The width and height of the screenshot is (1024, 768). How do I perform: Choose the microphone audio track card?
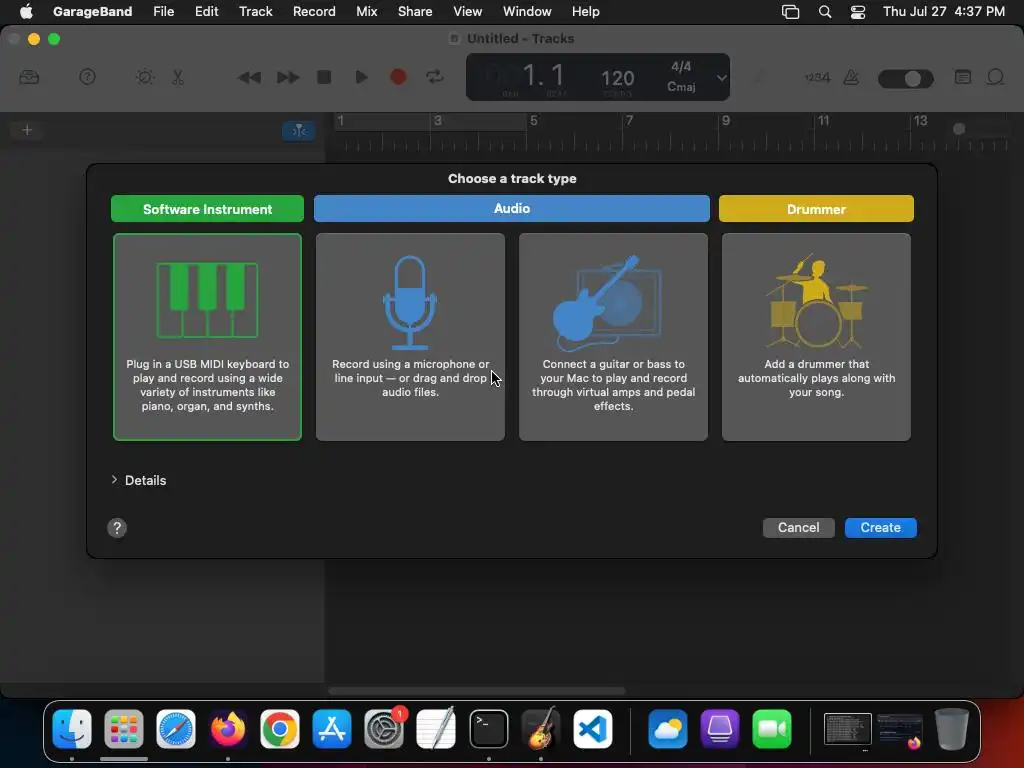(x=410, y=336)
